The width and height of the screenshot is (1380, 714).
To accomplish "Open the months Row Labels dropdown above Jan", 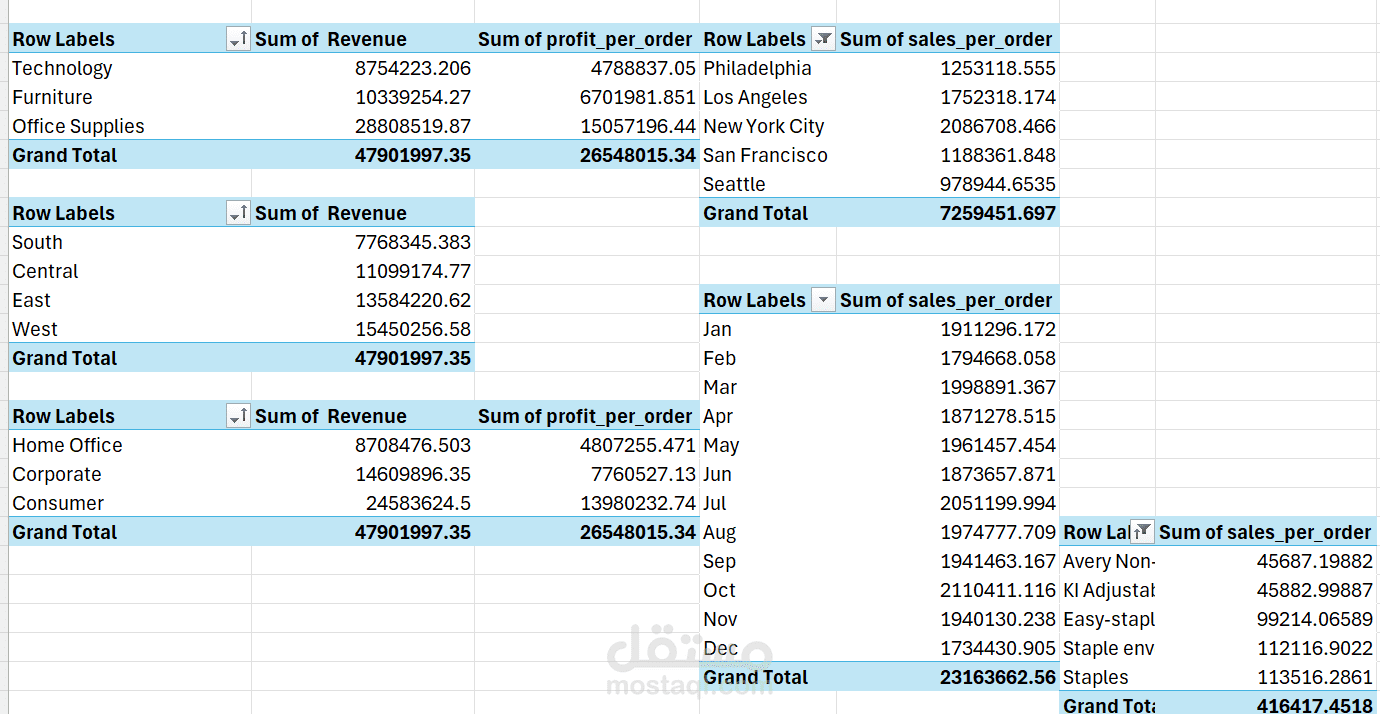I will click(823, 300).
